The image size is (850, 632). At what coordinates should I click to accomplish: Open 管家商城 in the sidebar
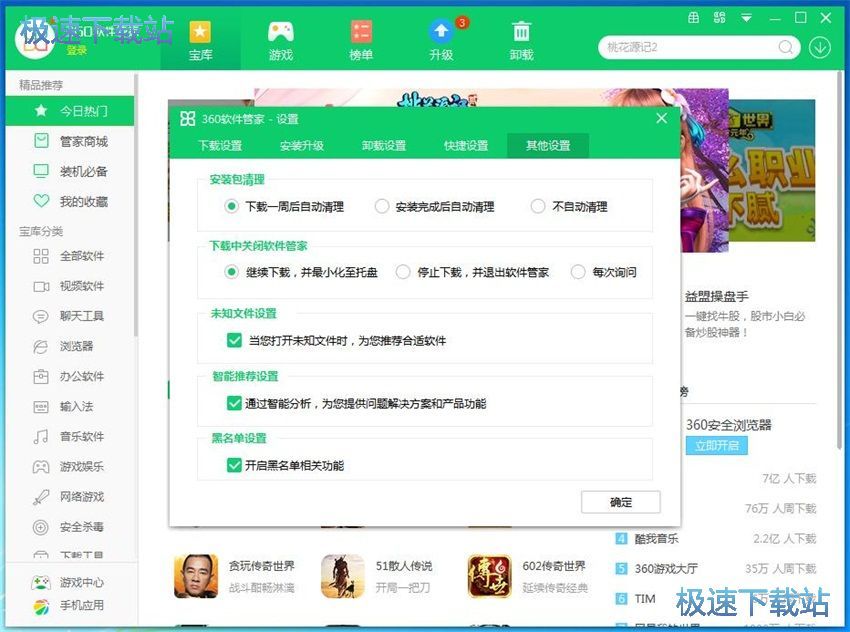(69, 141)
